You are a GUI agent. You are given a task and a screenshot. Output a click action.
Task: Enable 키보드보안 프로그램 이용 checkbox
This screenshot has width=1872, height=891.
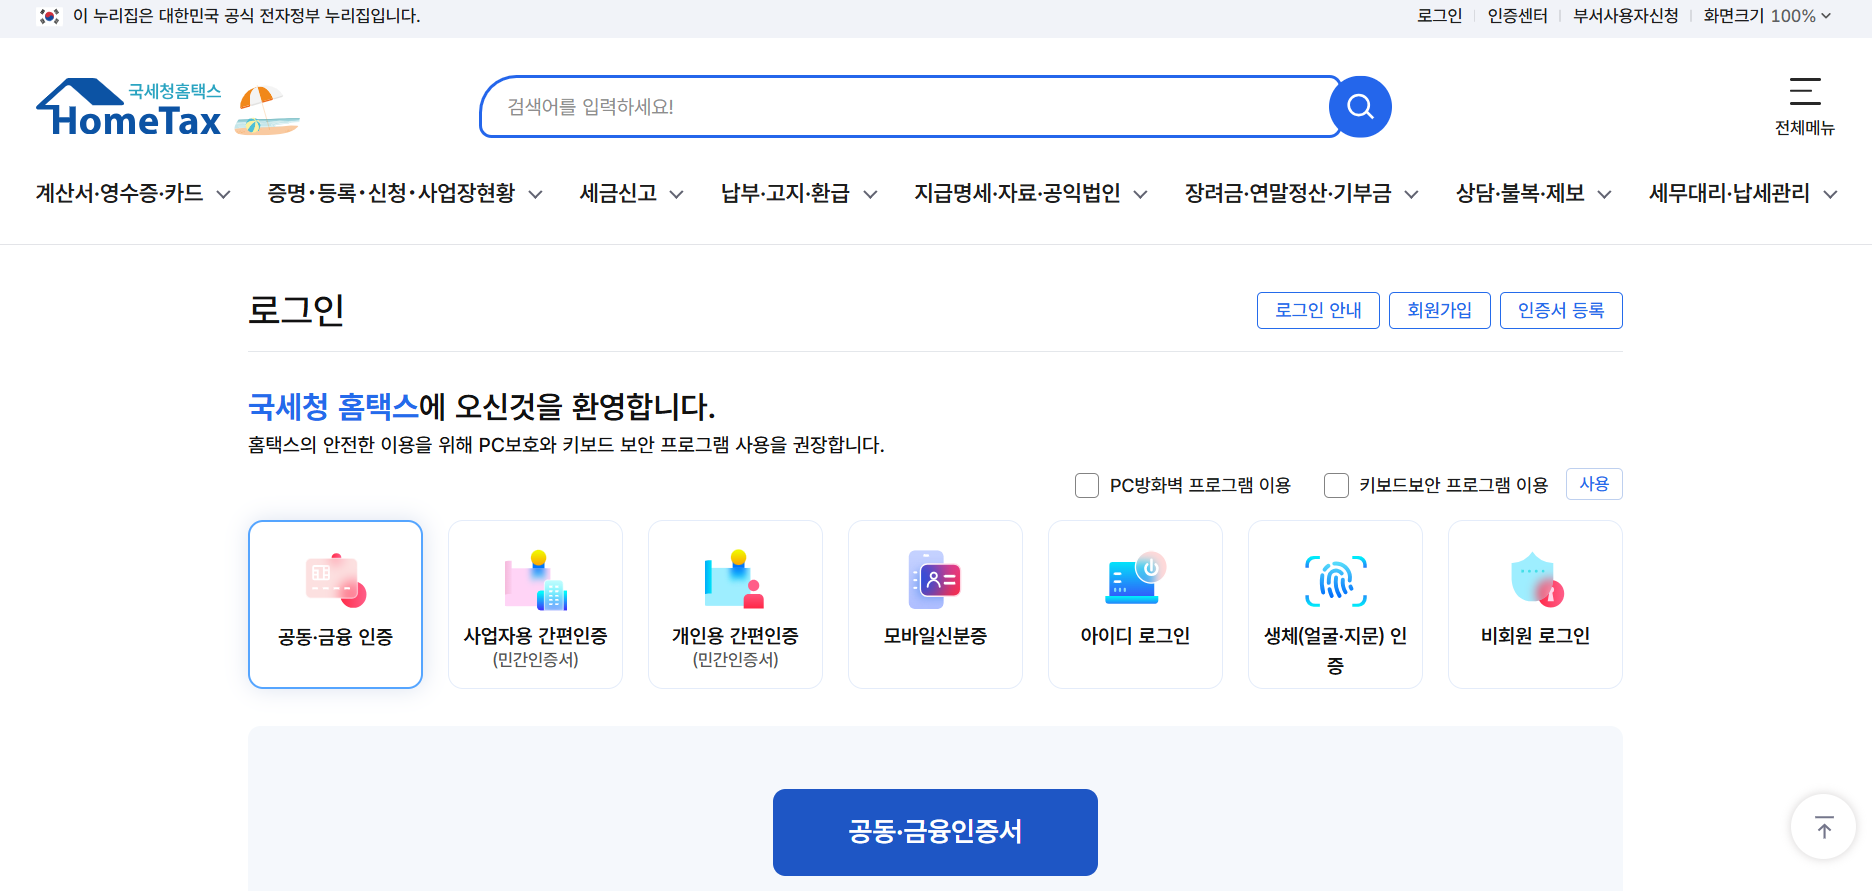tap(1336, 485)
